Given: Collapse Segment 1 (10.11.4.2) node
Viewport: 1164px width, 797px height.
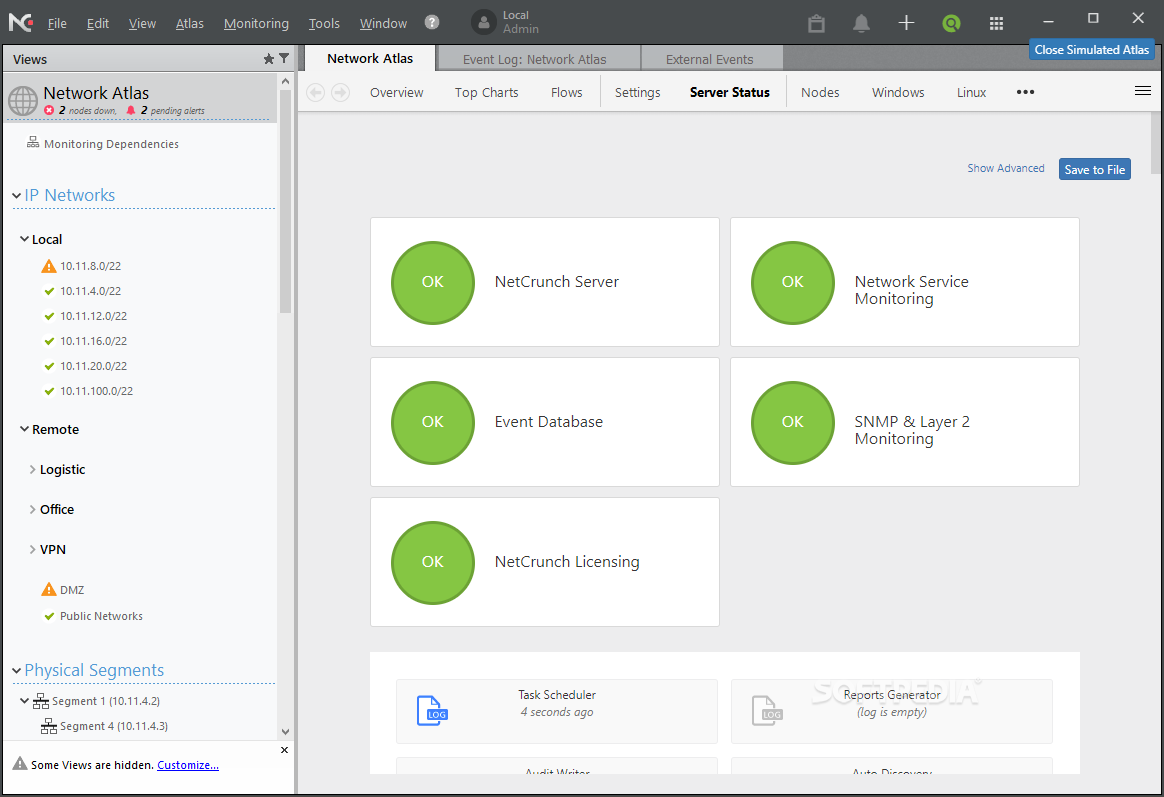Looking at the screenshot, I should click(24, 700).
